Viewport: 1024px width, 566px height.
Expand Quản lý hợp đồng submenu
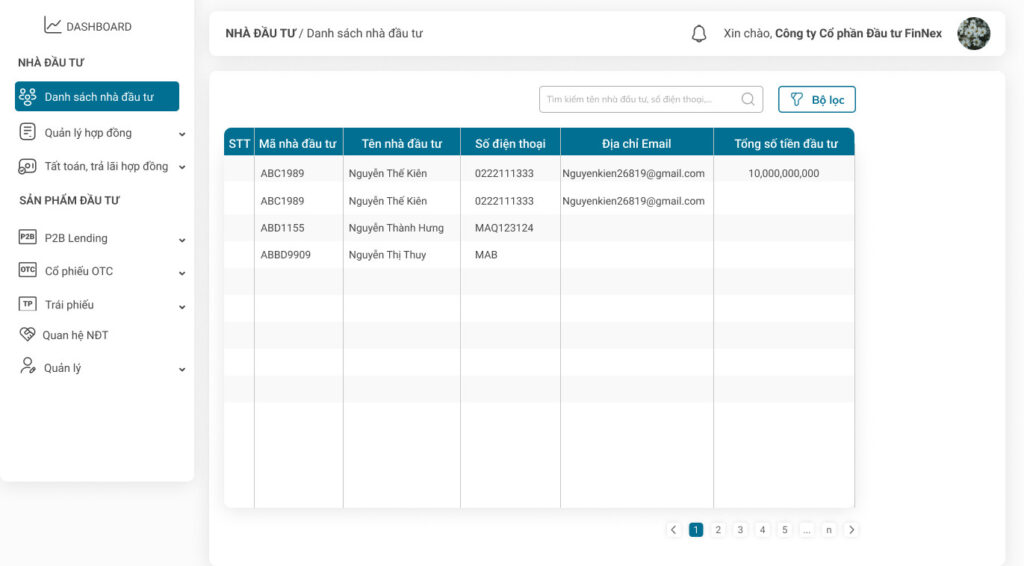182,134
